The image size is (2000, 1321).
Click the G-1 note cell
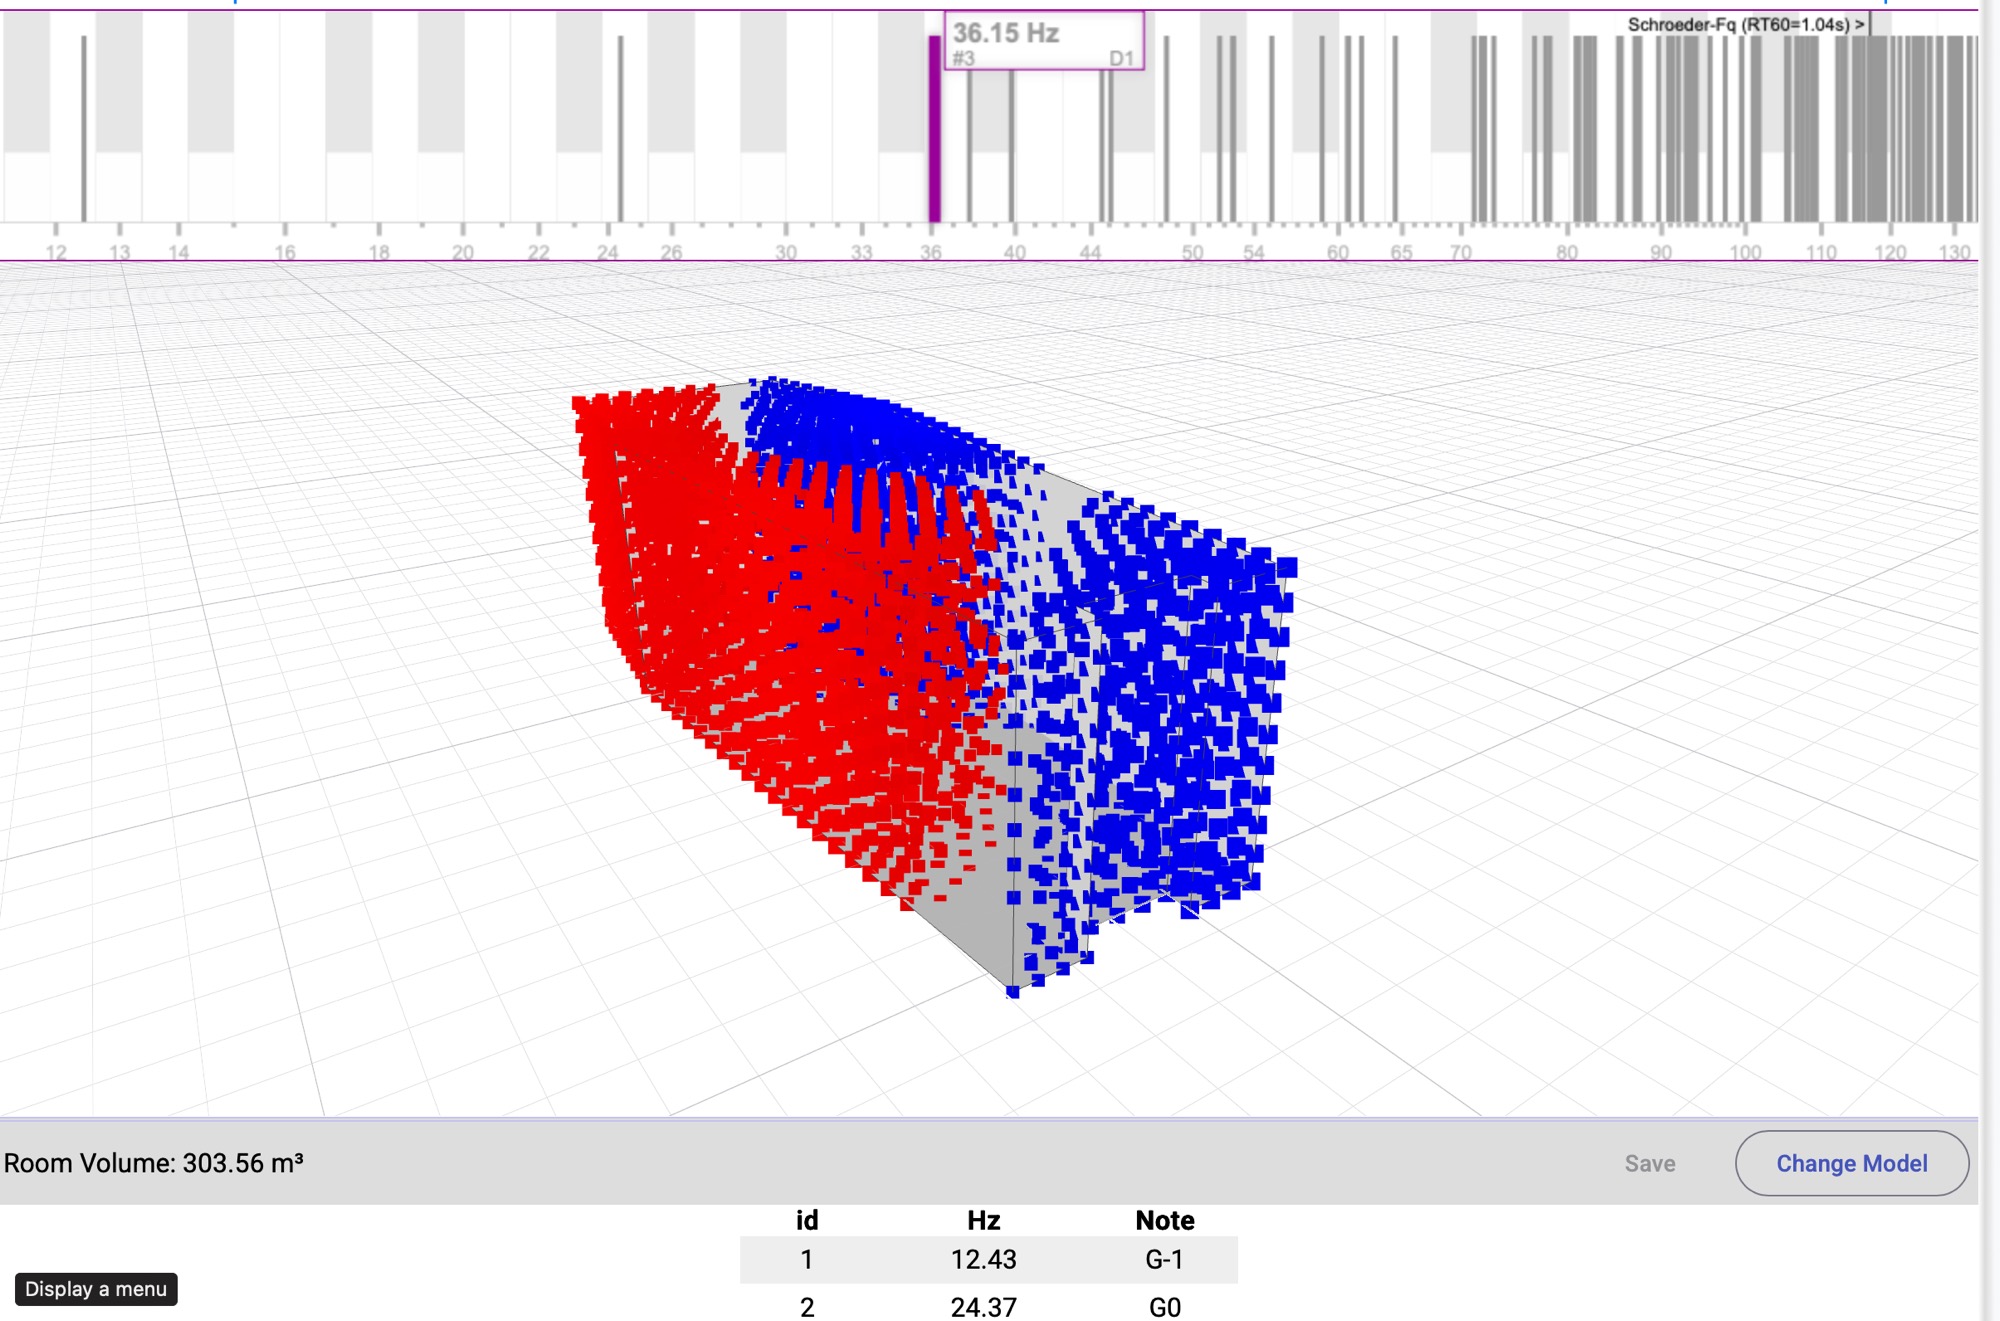coord(1165,1259)
